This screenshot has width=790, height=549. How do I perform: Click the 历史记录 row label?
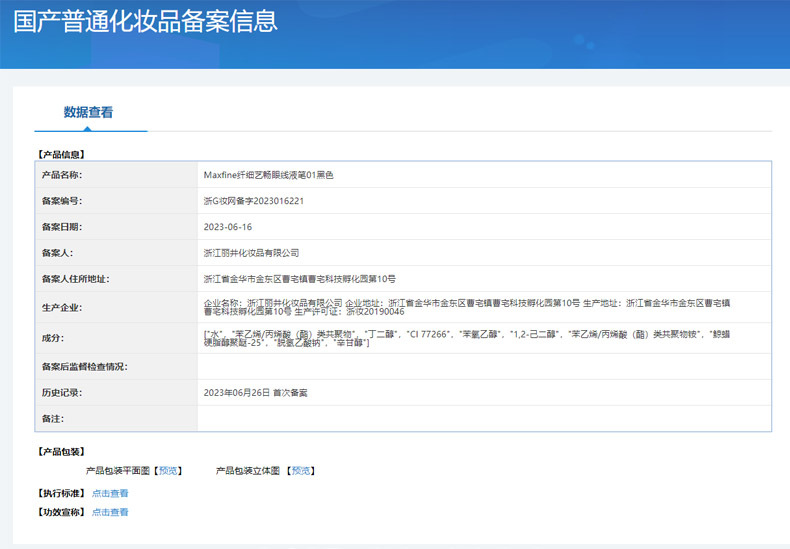point(62,393)
